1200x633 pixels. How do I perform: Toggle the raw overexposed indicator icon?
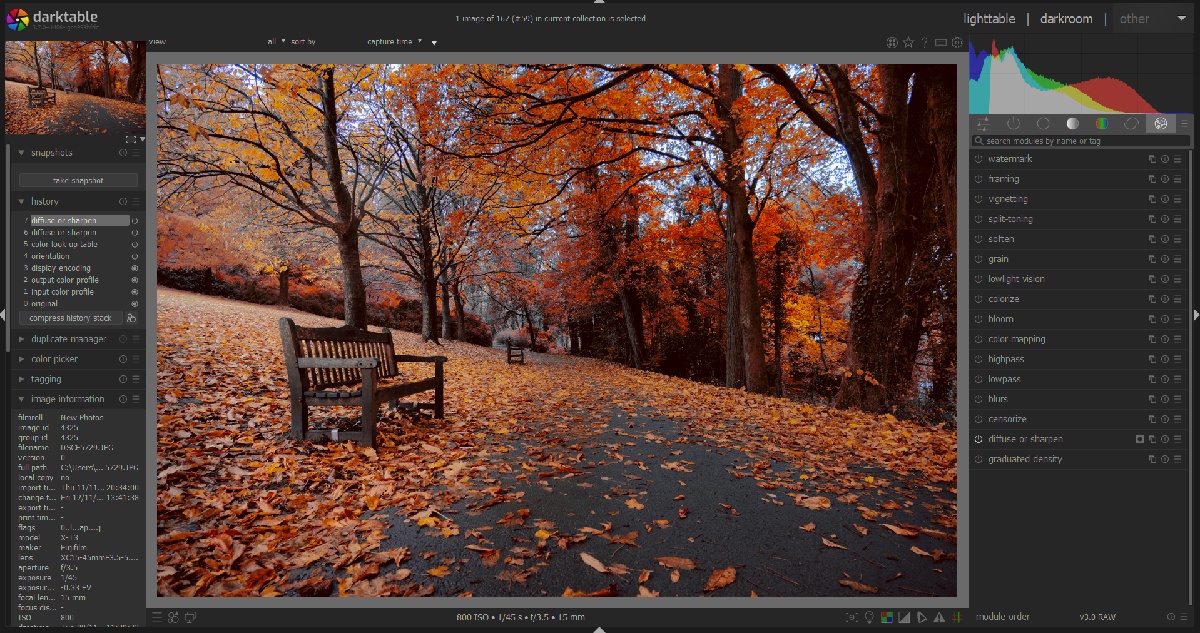pyautogui.click(x=887, y=617)
